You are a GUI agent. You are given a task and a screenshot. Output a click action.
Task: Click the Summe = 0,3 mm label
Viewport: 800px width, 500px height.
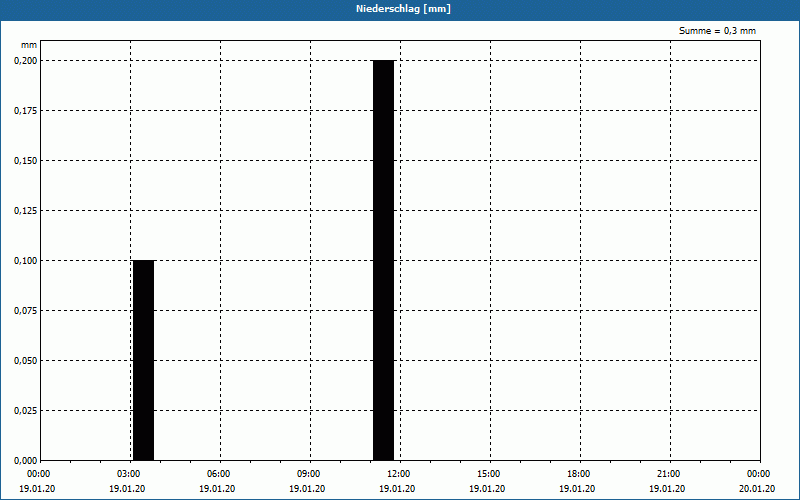(x=717, y=31)
